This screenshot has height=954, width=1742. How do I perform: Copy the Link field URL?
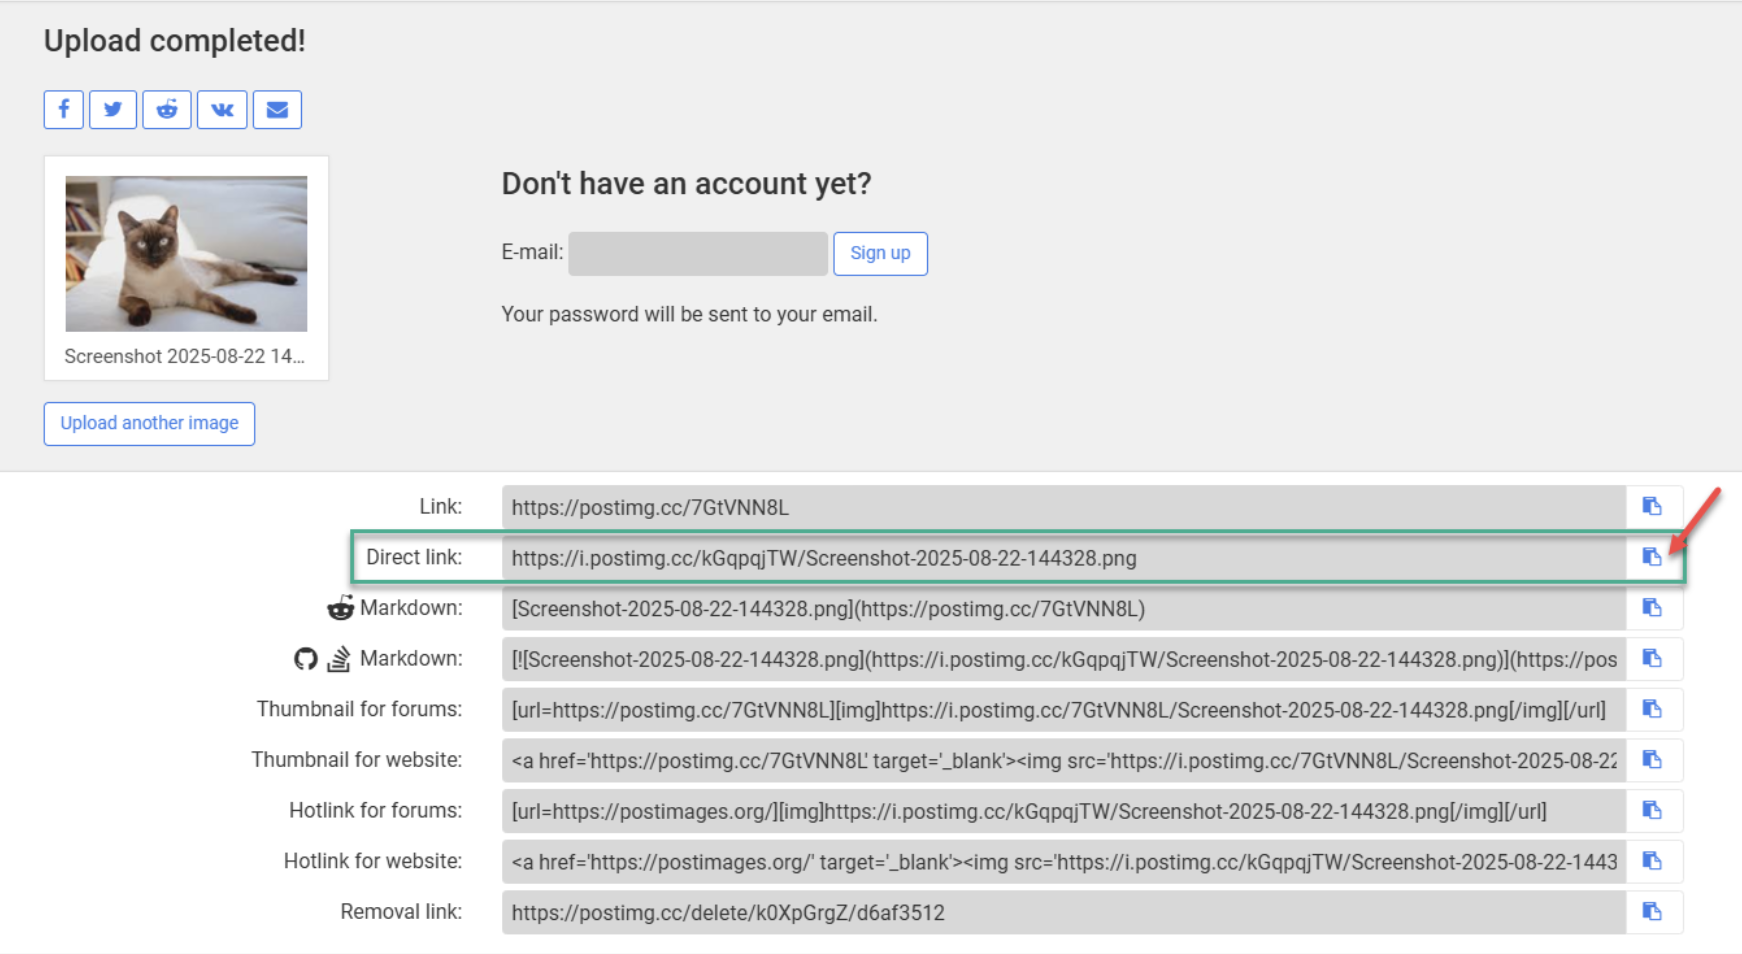tap(1652, 507)
